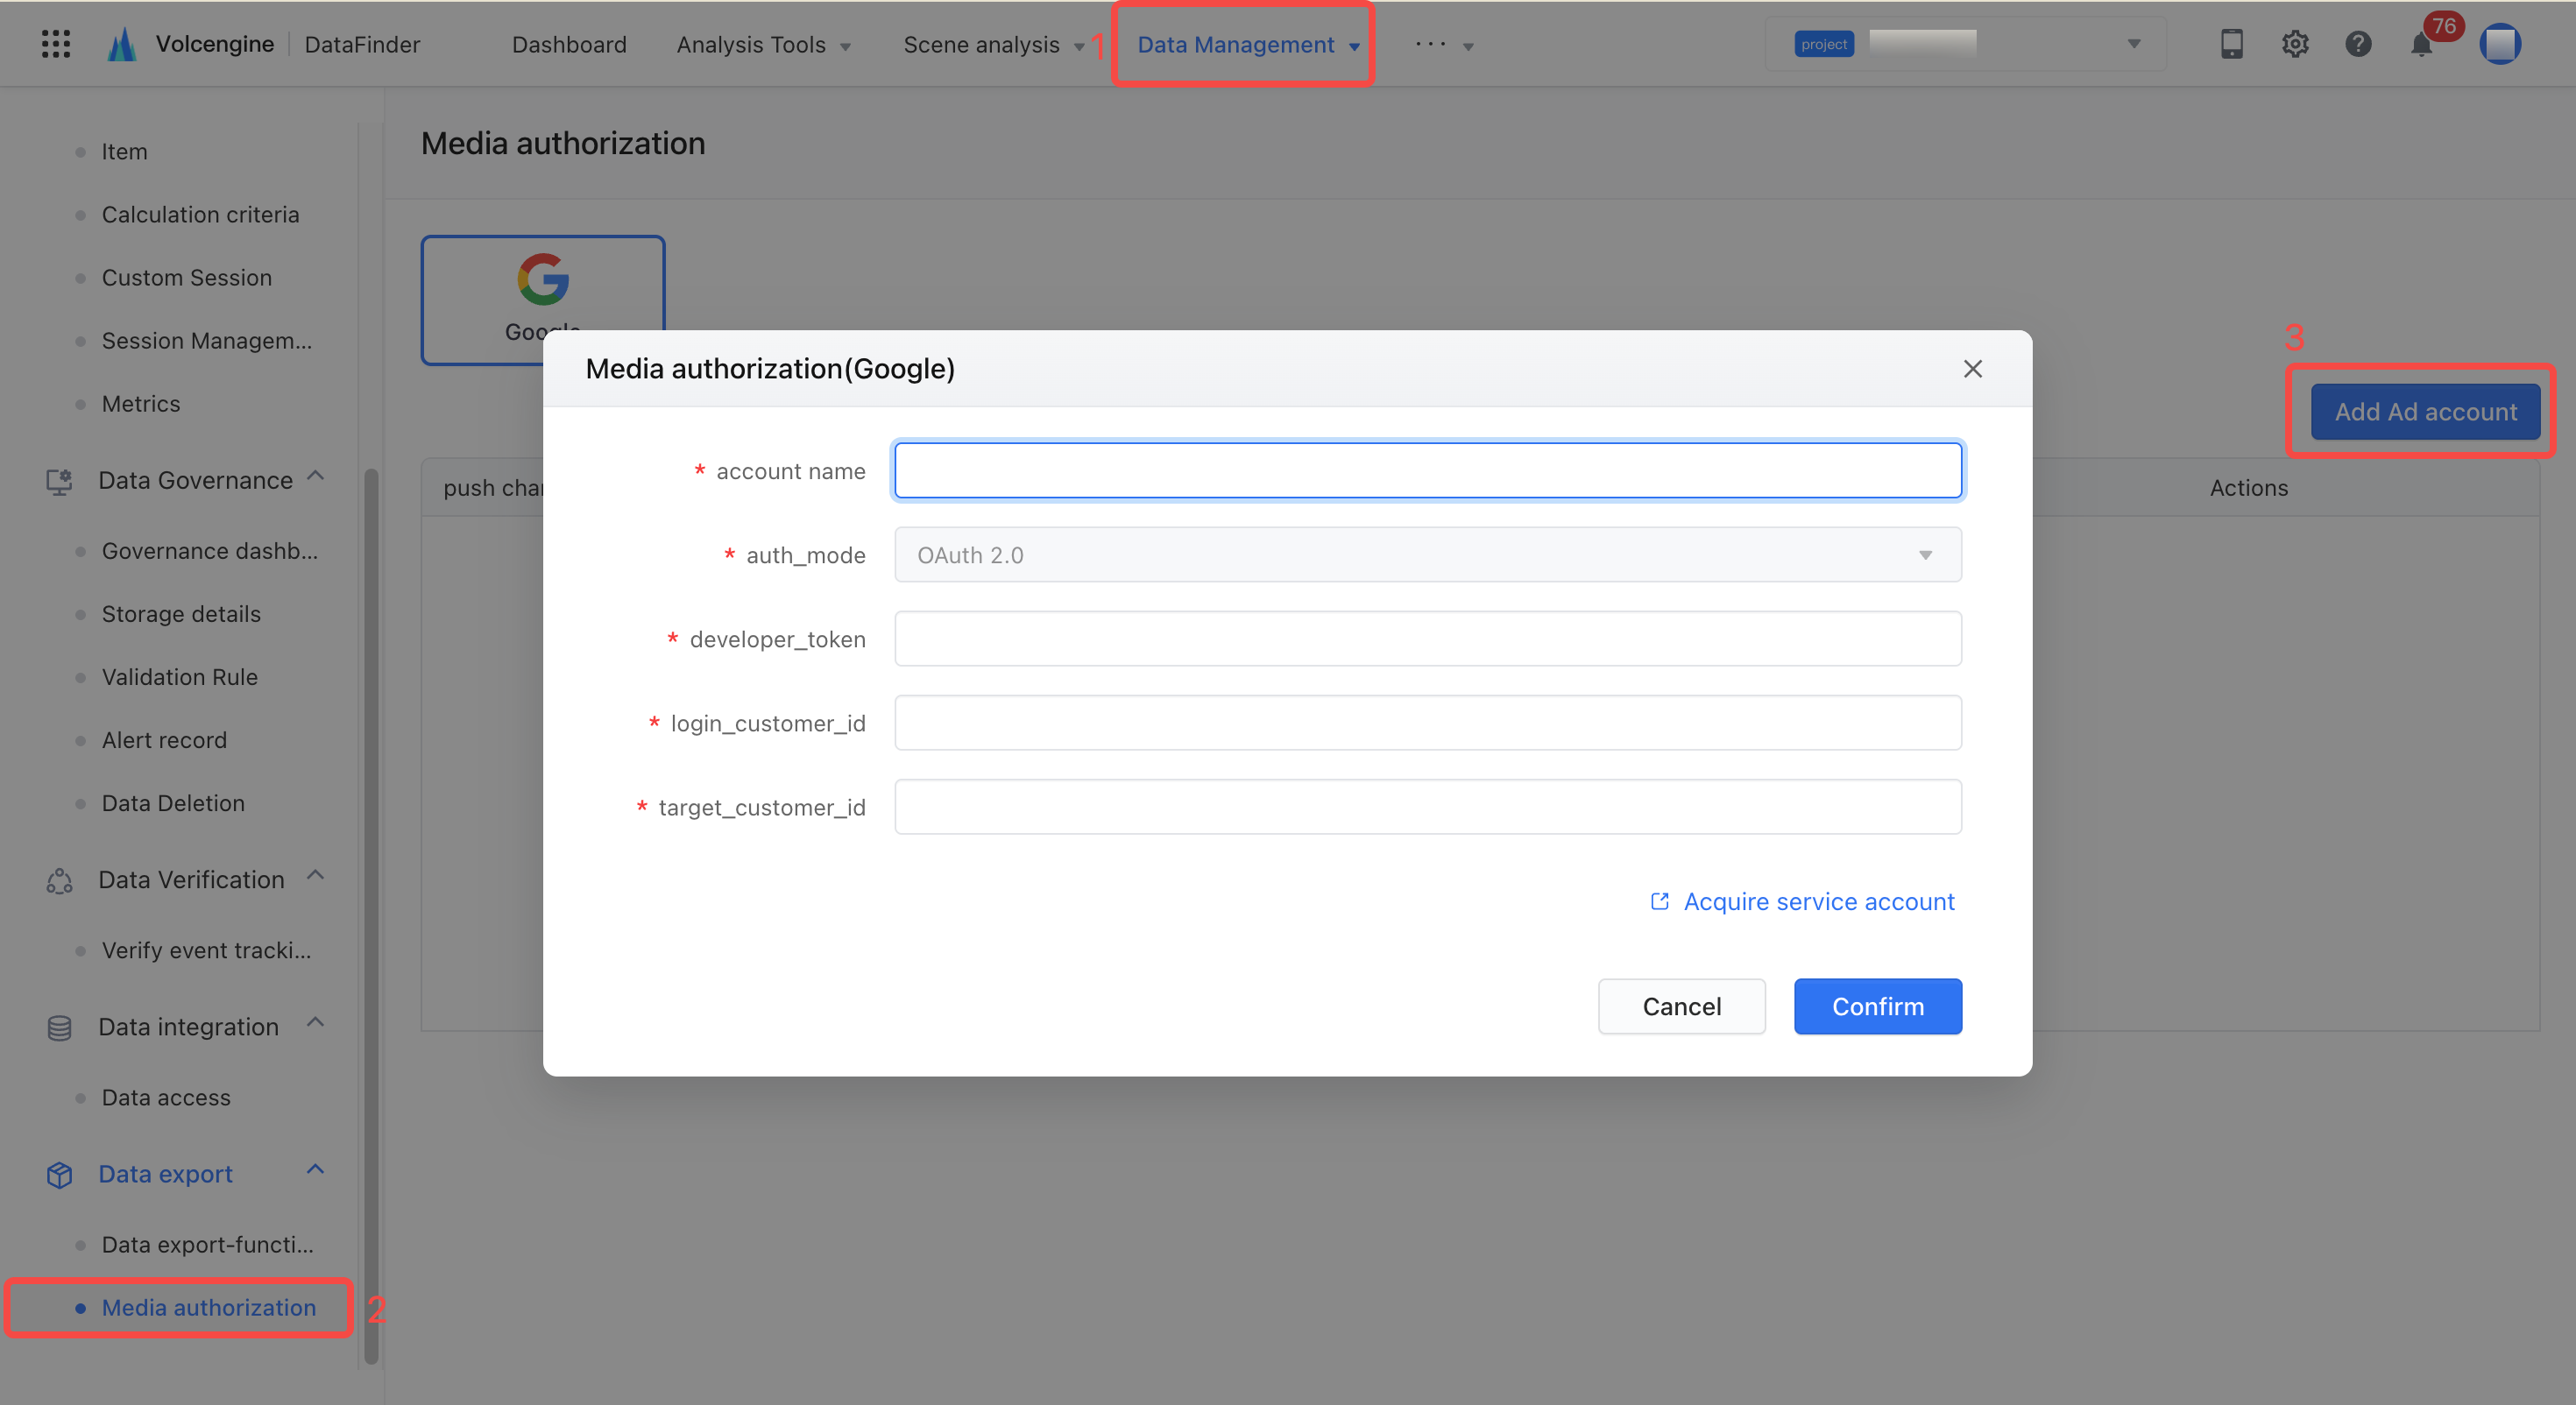The image size is (2576, 1405).
Task: Click the Add Ad account button
Action: [2425, 412]
